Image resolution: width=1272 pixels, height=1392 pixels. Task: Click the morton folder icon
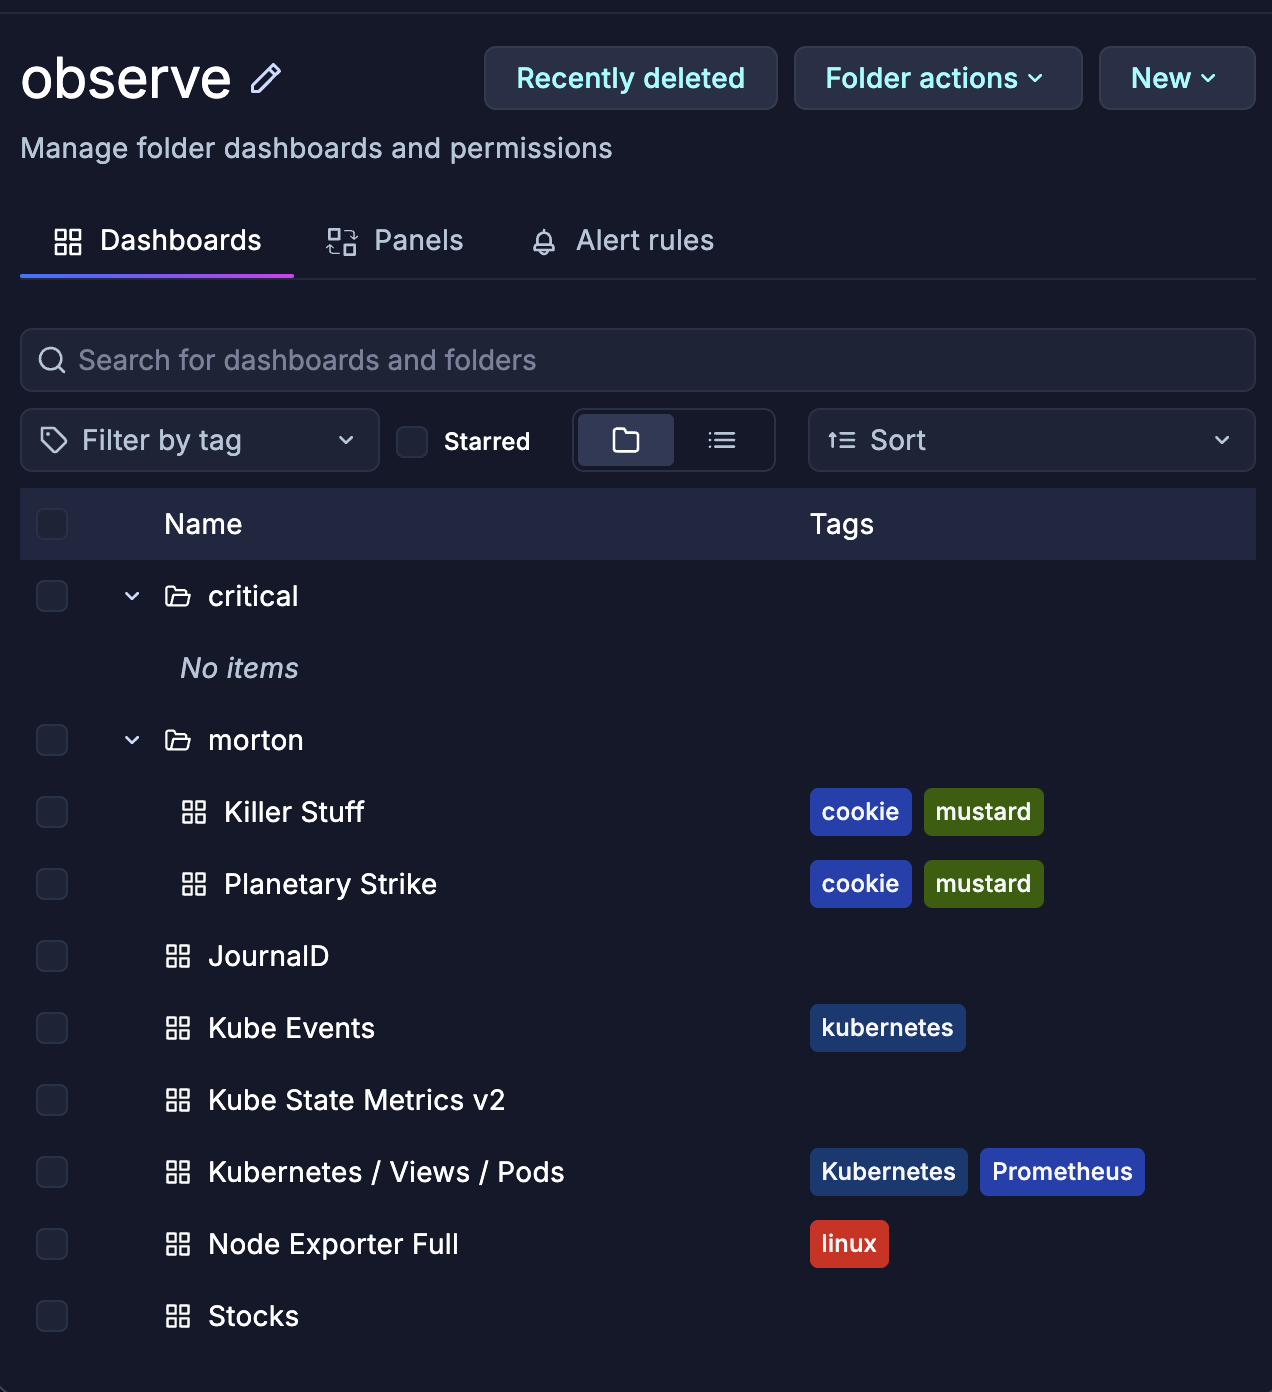178,740
